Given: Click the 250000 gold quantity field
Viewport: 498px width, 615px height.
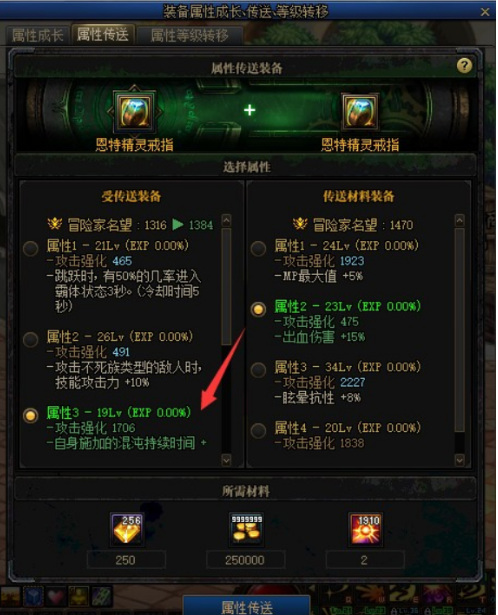Looking at the screenshot, I should [x=245, y=560].
